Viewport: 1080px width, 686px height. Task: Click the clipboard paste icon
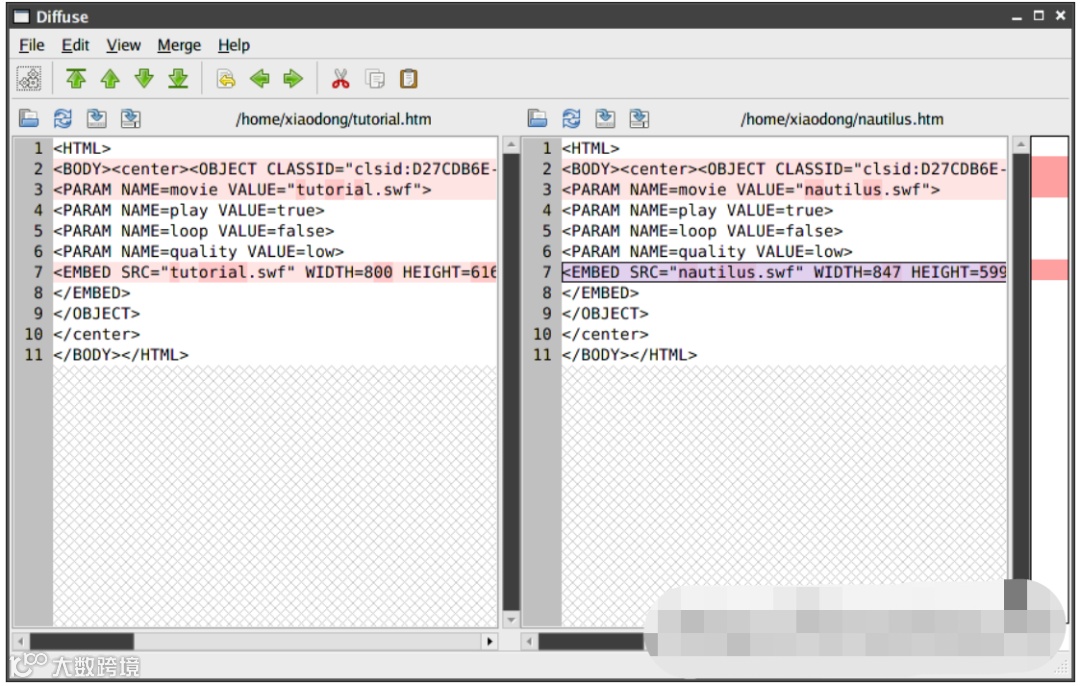[x=408, y=79]
